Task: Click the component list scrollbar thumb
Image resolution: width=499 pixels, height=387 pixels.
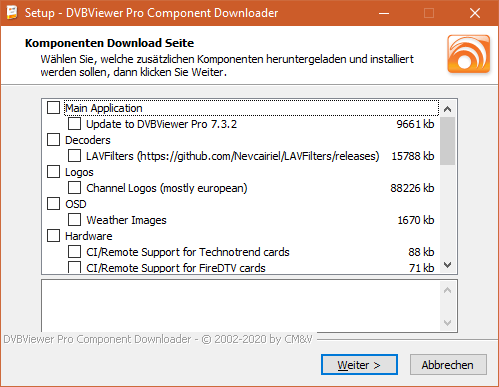Action: 447,141
